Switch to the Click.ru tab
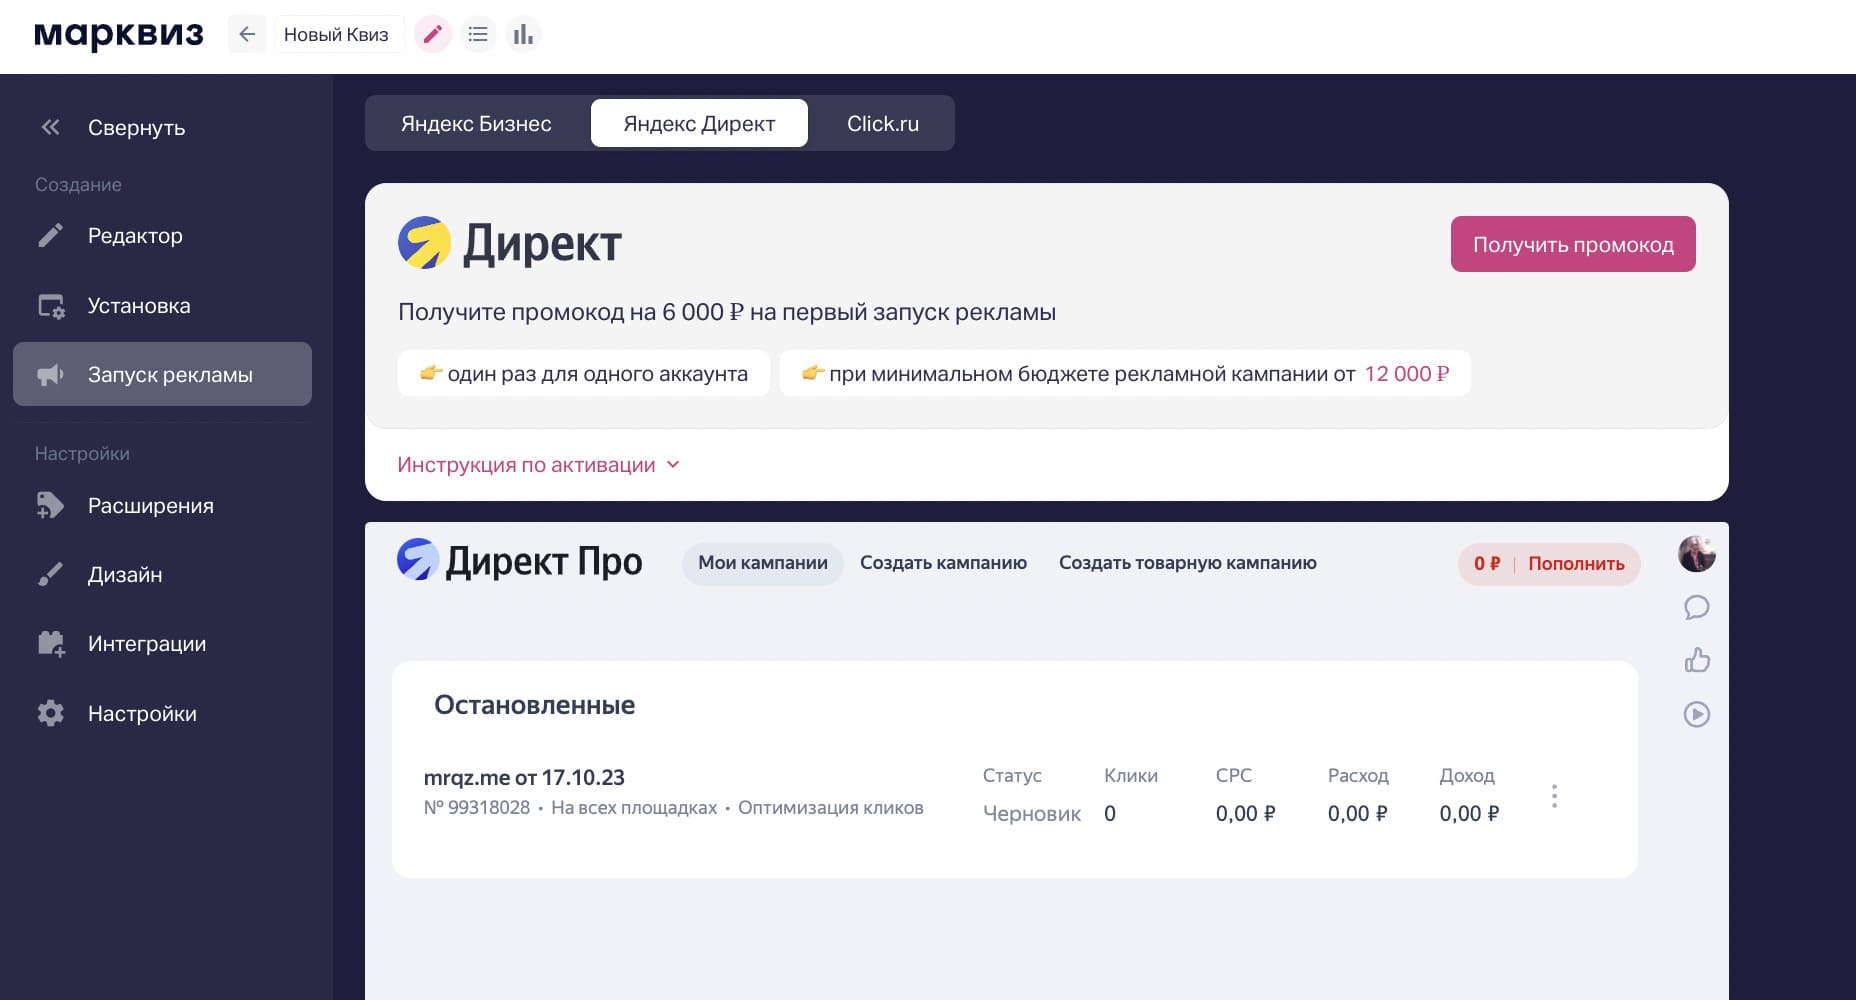Image resolution: width=1856 pixels, height=1000 pixels. pyautogui.click(x=883, y=123)
